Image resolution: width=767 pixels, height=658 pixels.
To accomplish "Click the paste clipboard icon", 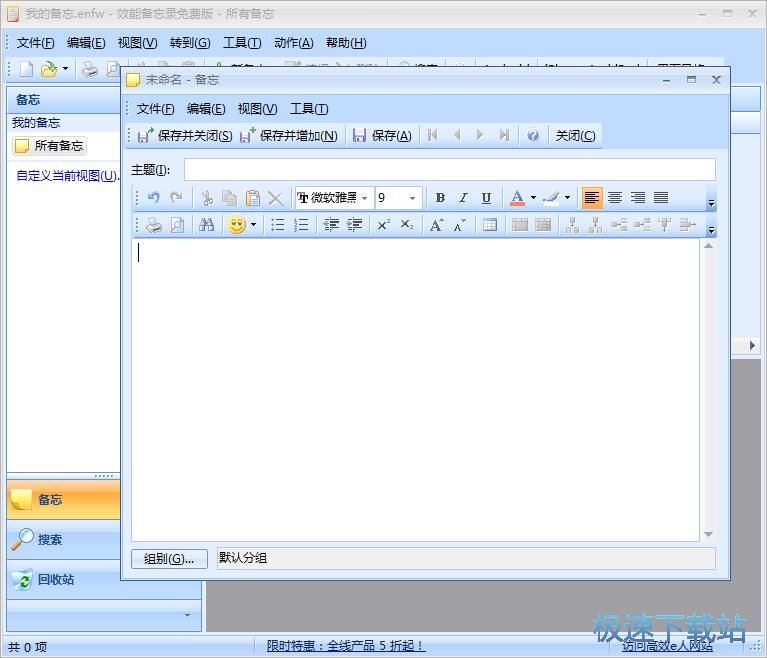I will (252, 198).
